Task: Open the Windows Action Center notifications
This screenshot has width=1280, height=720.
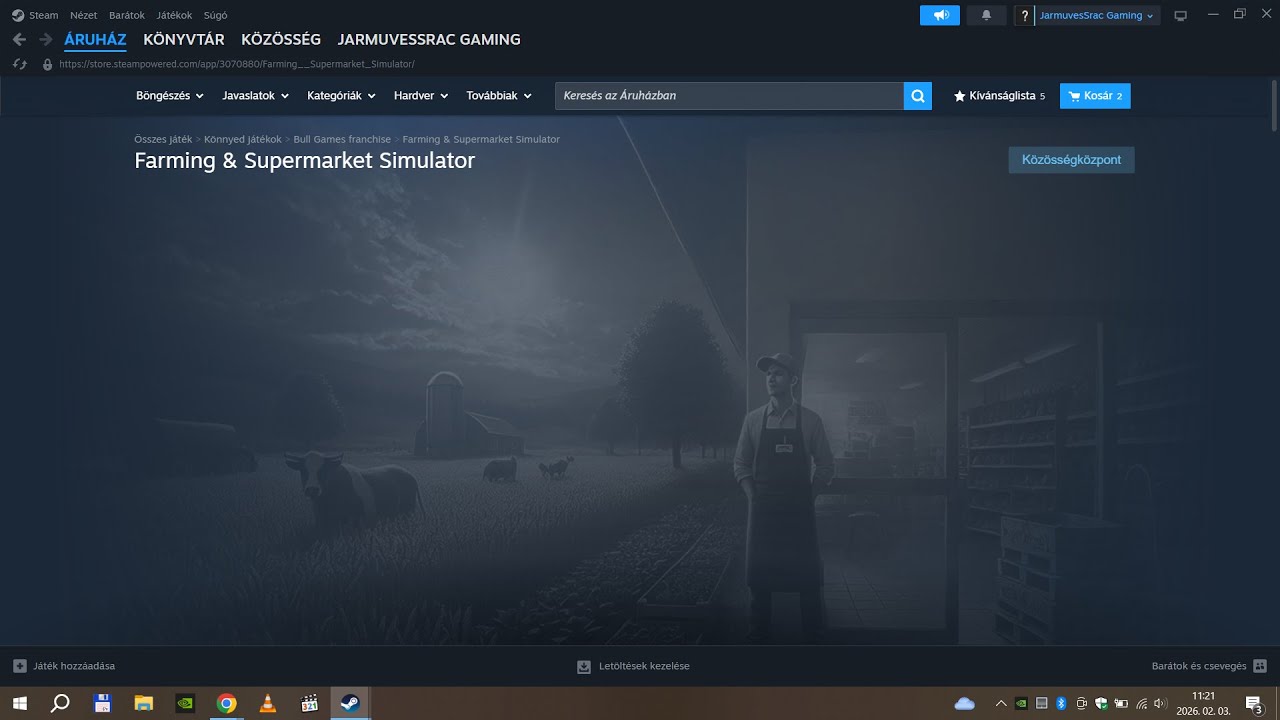Action: click(1253, 703)
